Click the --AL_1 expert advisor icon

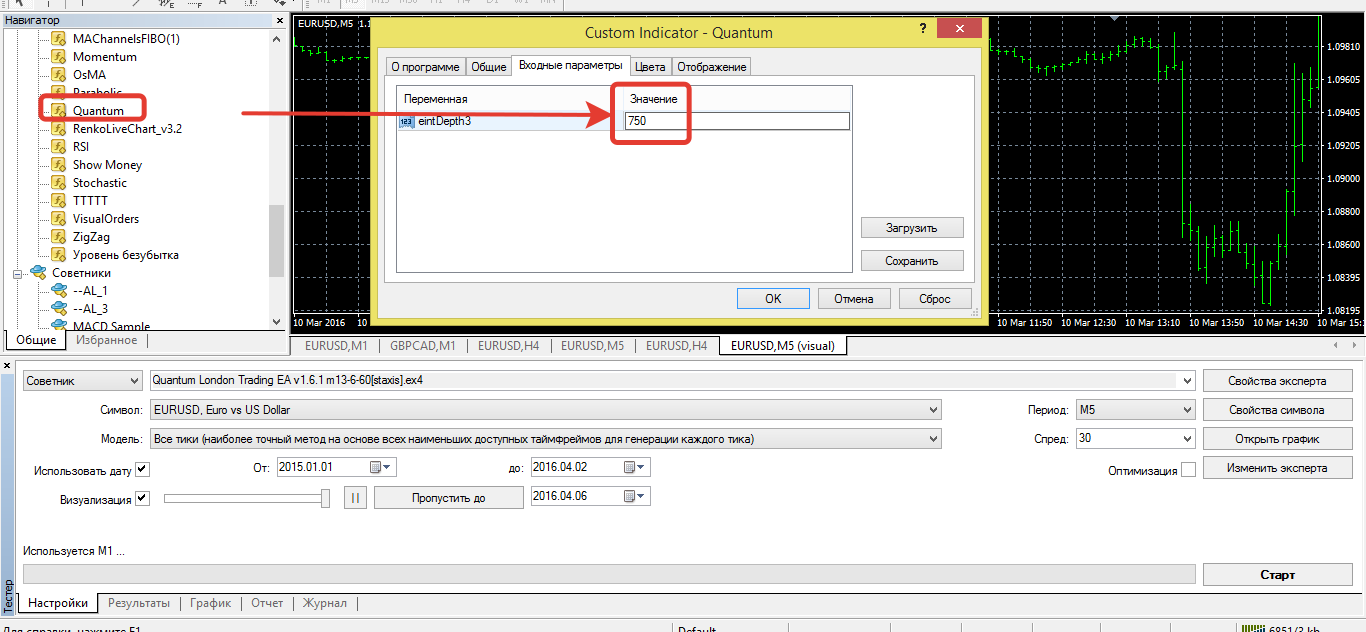(58, 290)
